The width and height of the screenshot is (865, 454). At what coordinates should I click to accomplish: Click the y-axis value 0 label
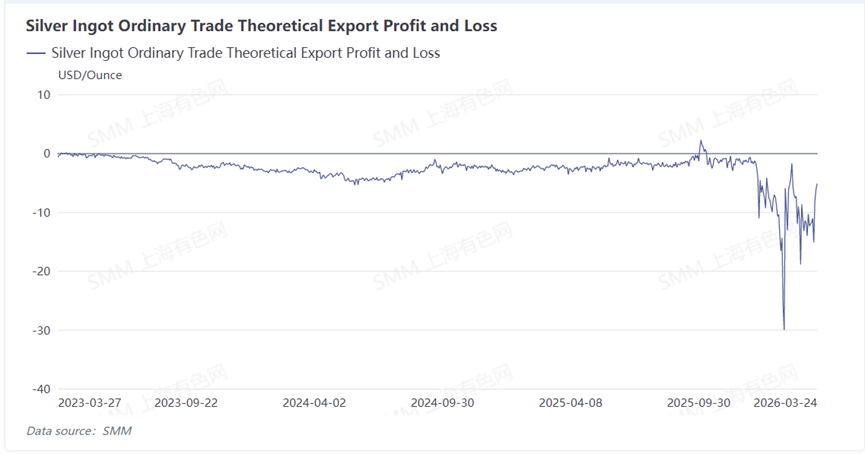coord(46,154)
